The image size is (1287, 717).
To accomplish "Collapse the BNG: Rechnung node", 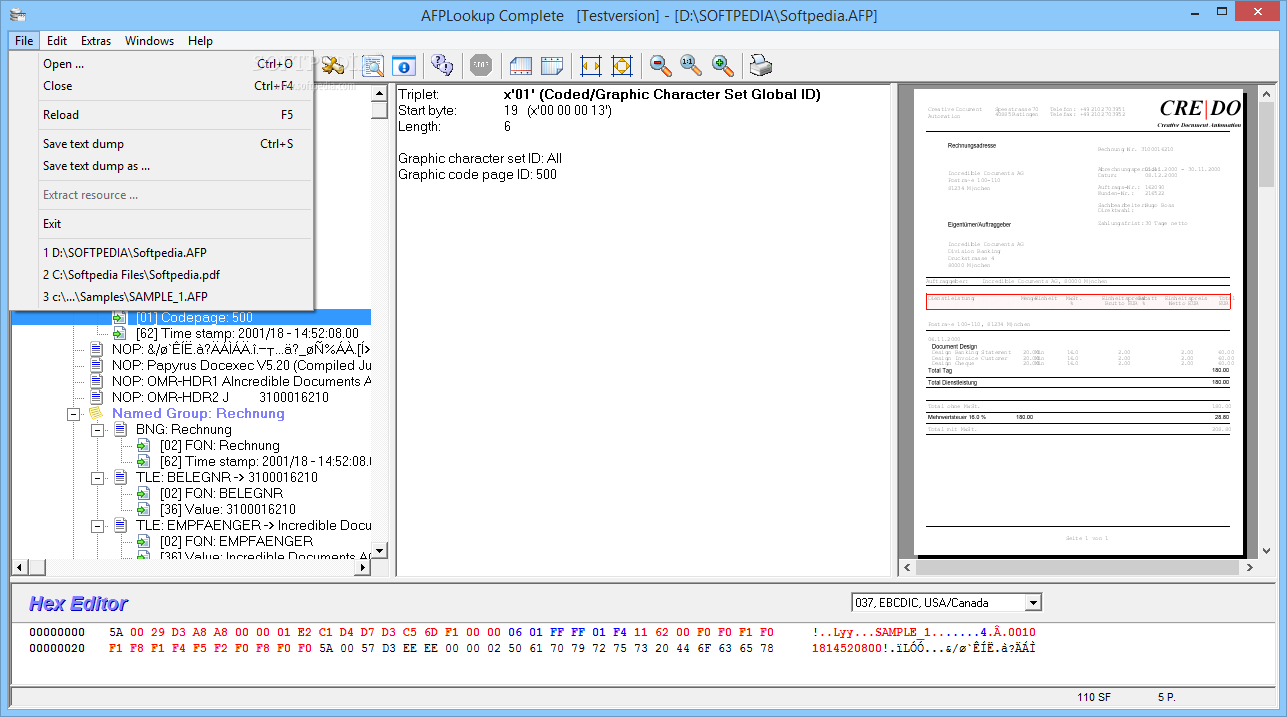I will [x=97, y=429].
